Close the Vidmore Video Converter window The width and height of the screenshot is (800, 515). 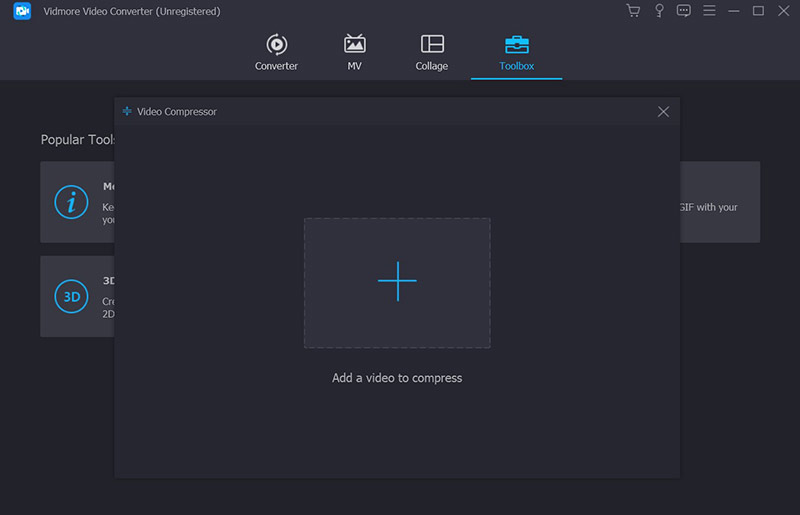point(782,11)
